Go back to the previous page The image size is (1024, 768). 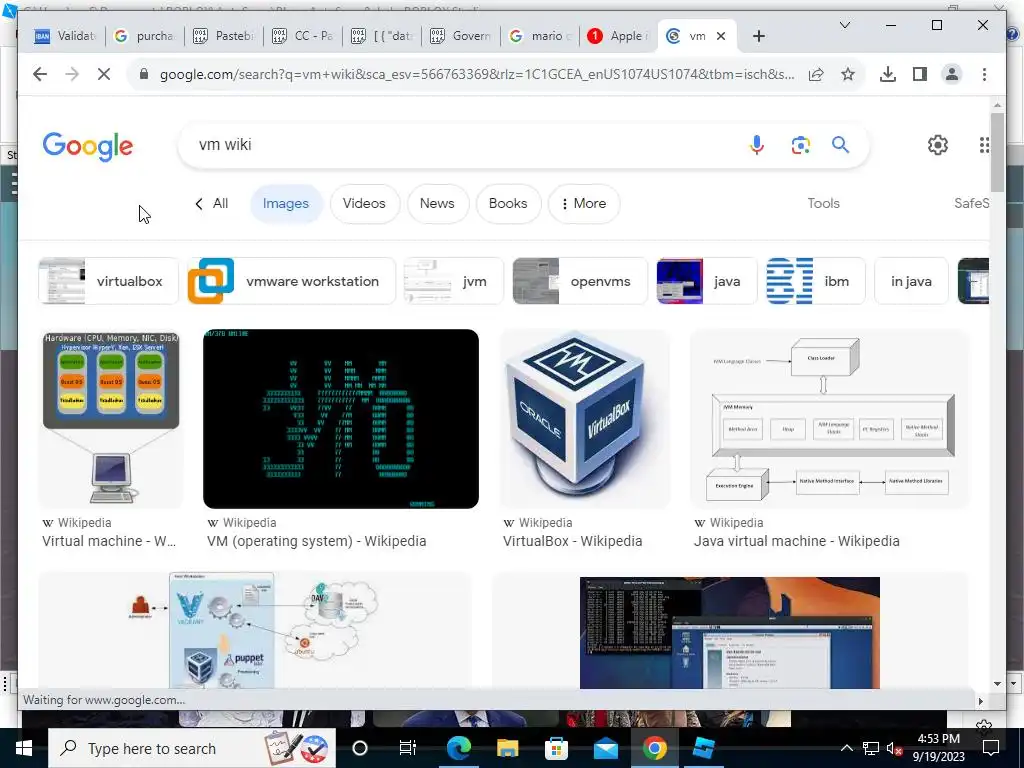point(40,74)
